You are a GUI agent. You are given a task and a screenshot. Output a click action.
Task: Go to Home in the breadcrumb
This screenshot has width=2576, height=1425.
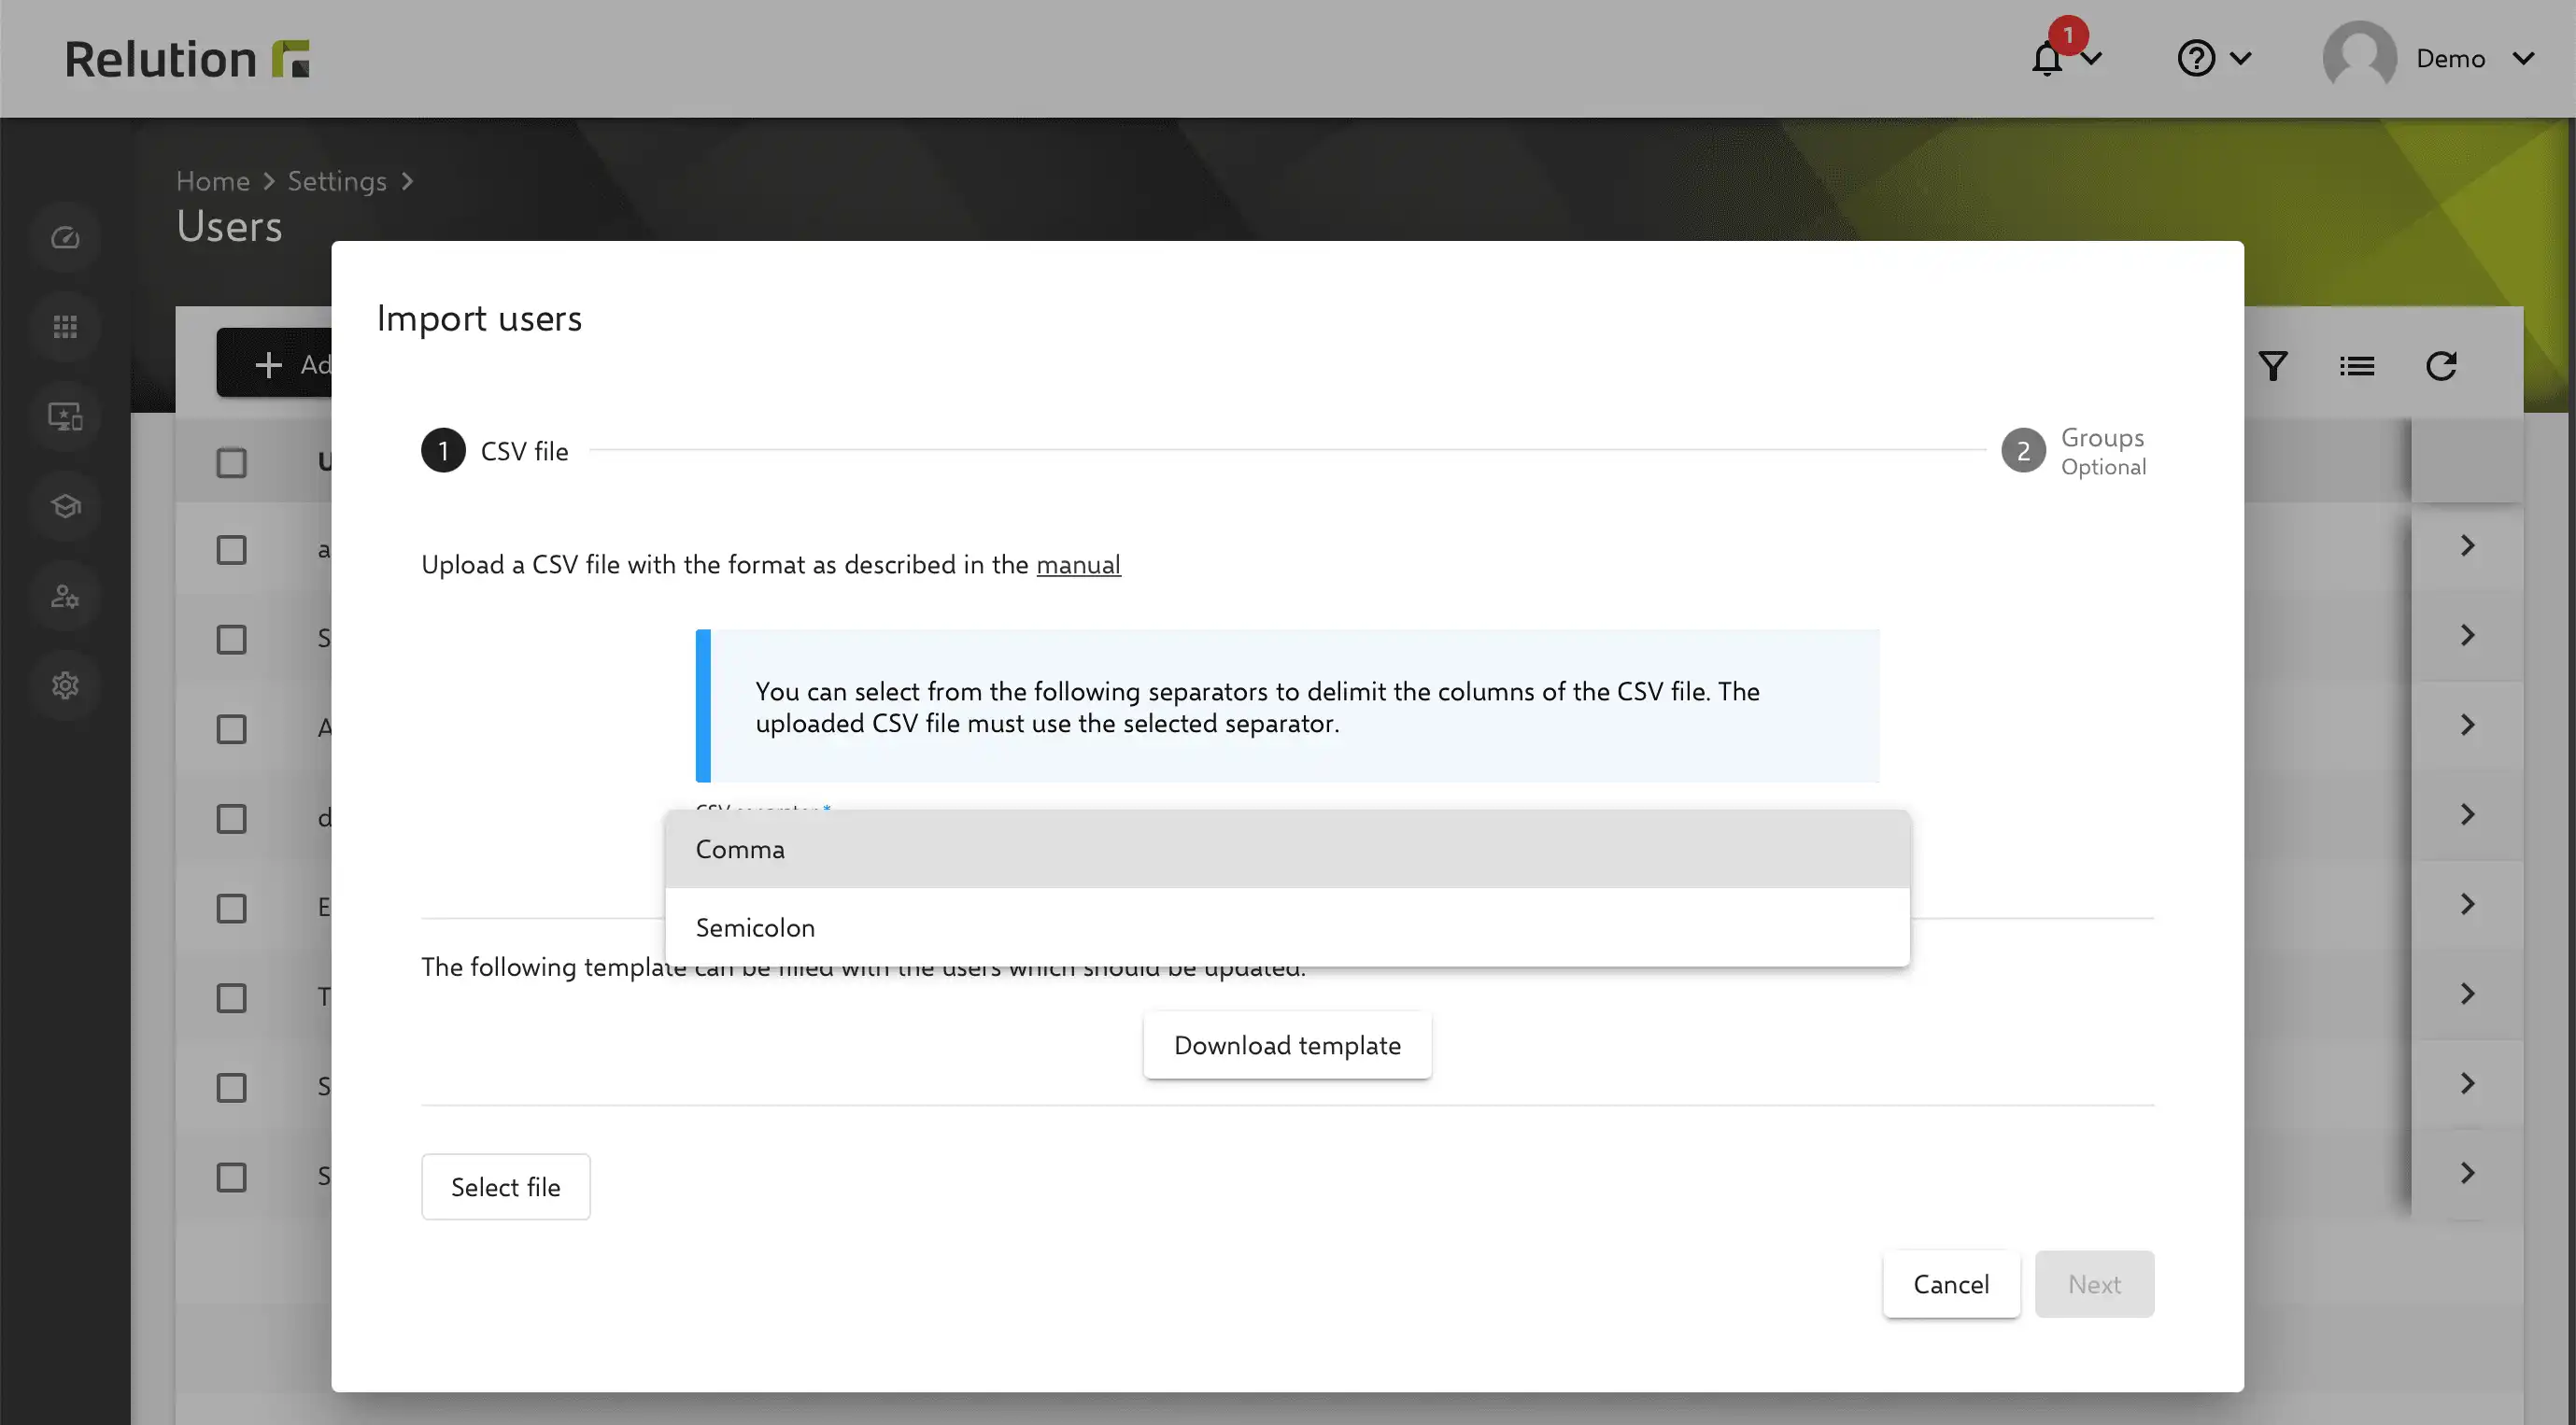tap(213, 181)
